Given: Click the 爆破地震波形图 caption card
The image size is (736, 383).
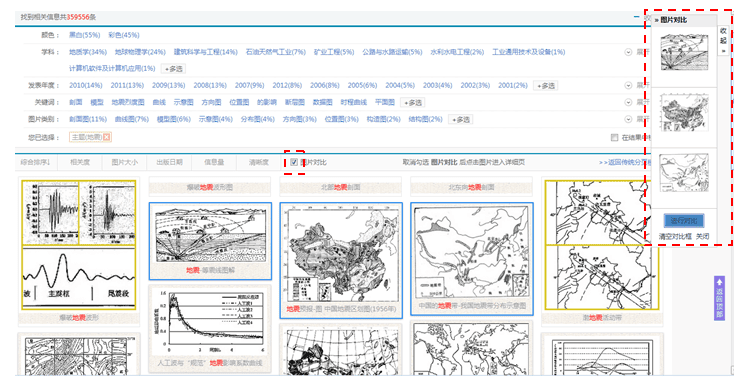Looking at the screenshot, I should [x=210, y=187].
